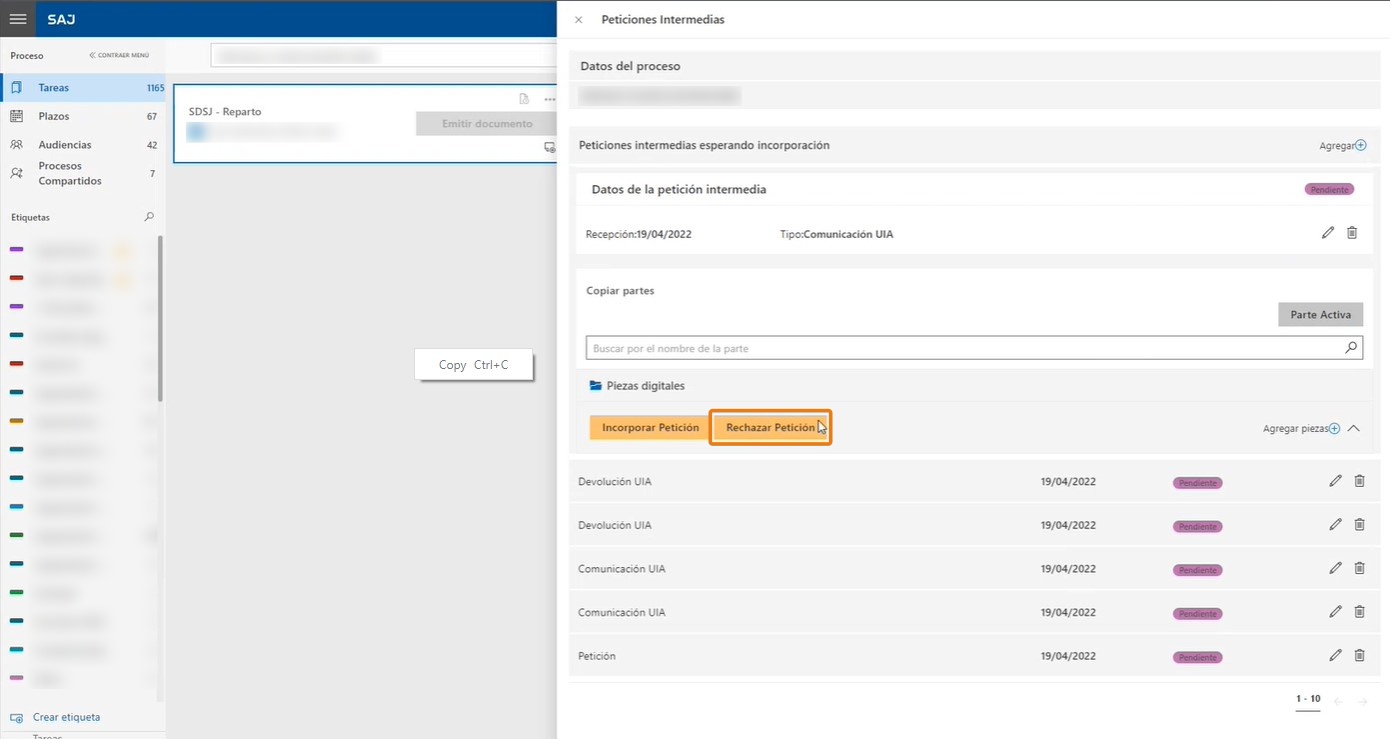Collapse the petition details with the up chevron
Screen dimensions: 1390x739
pyautogui.click(x=1354, y=428)
